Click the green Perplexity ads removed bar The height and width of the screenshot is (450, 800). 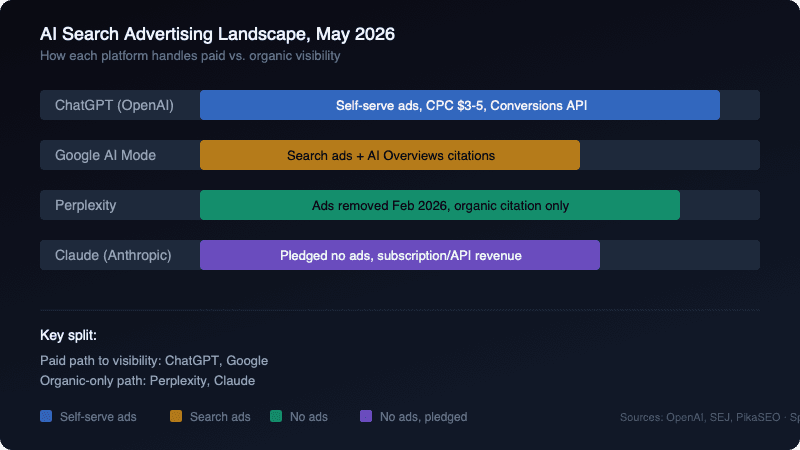(x=440, y=205)
